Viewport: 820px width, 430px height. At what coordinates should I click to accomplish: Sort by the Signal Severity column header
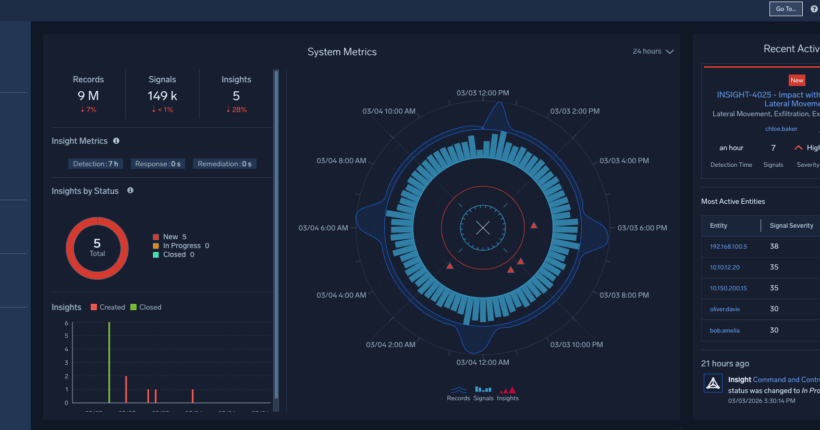(x=791, y=225)
